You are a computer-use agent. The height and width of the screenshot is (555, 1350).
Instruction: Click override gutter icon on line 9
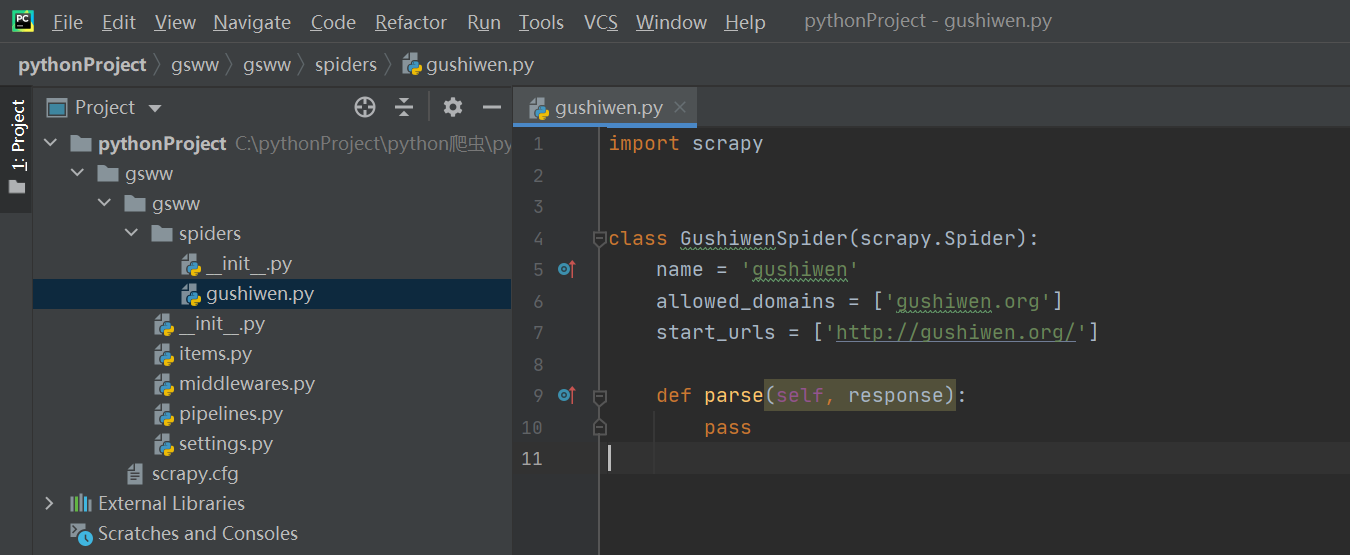point(566,395)
